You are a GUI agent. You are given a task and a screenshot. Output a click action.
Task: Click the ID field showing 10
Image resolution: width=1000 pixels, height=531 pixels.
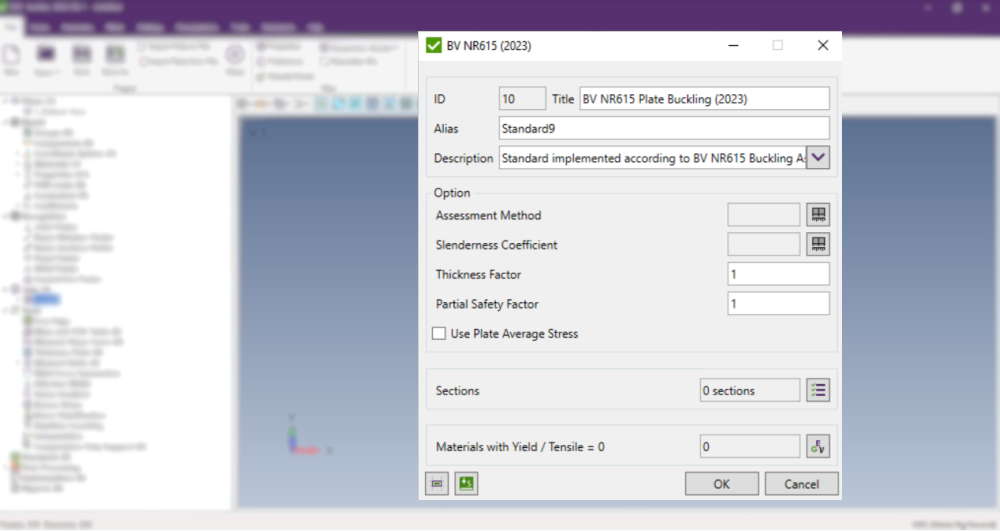(522, 99)
